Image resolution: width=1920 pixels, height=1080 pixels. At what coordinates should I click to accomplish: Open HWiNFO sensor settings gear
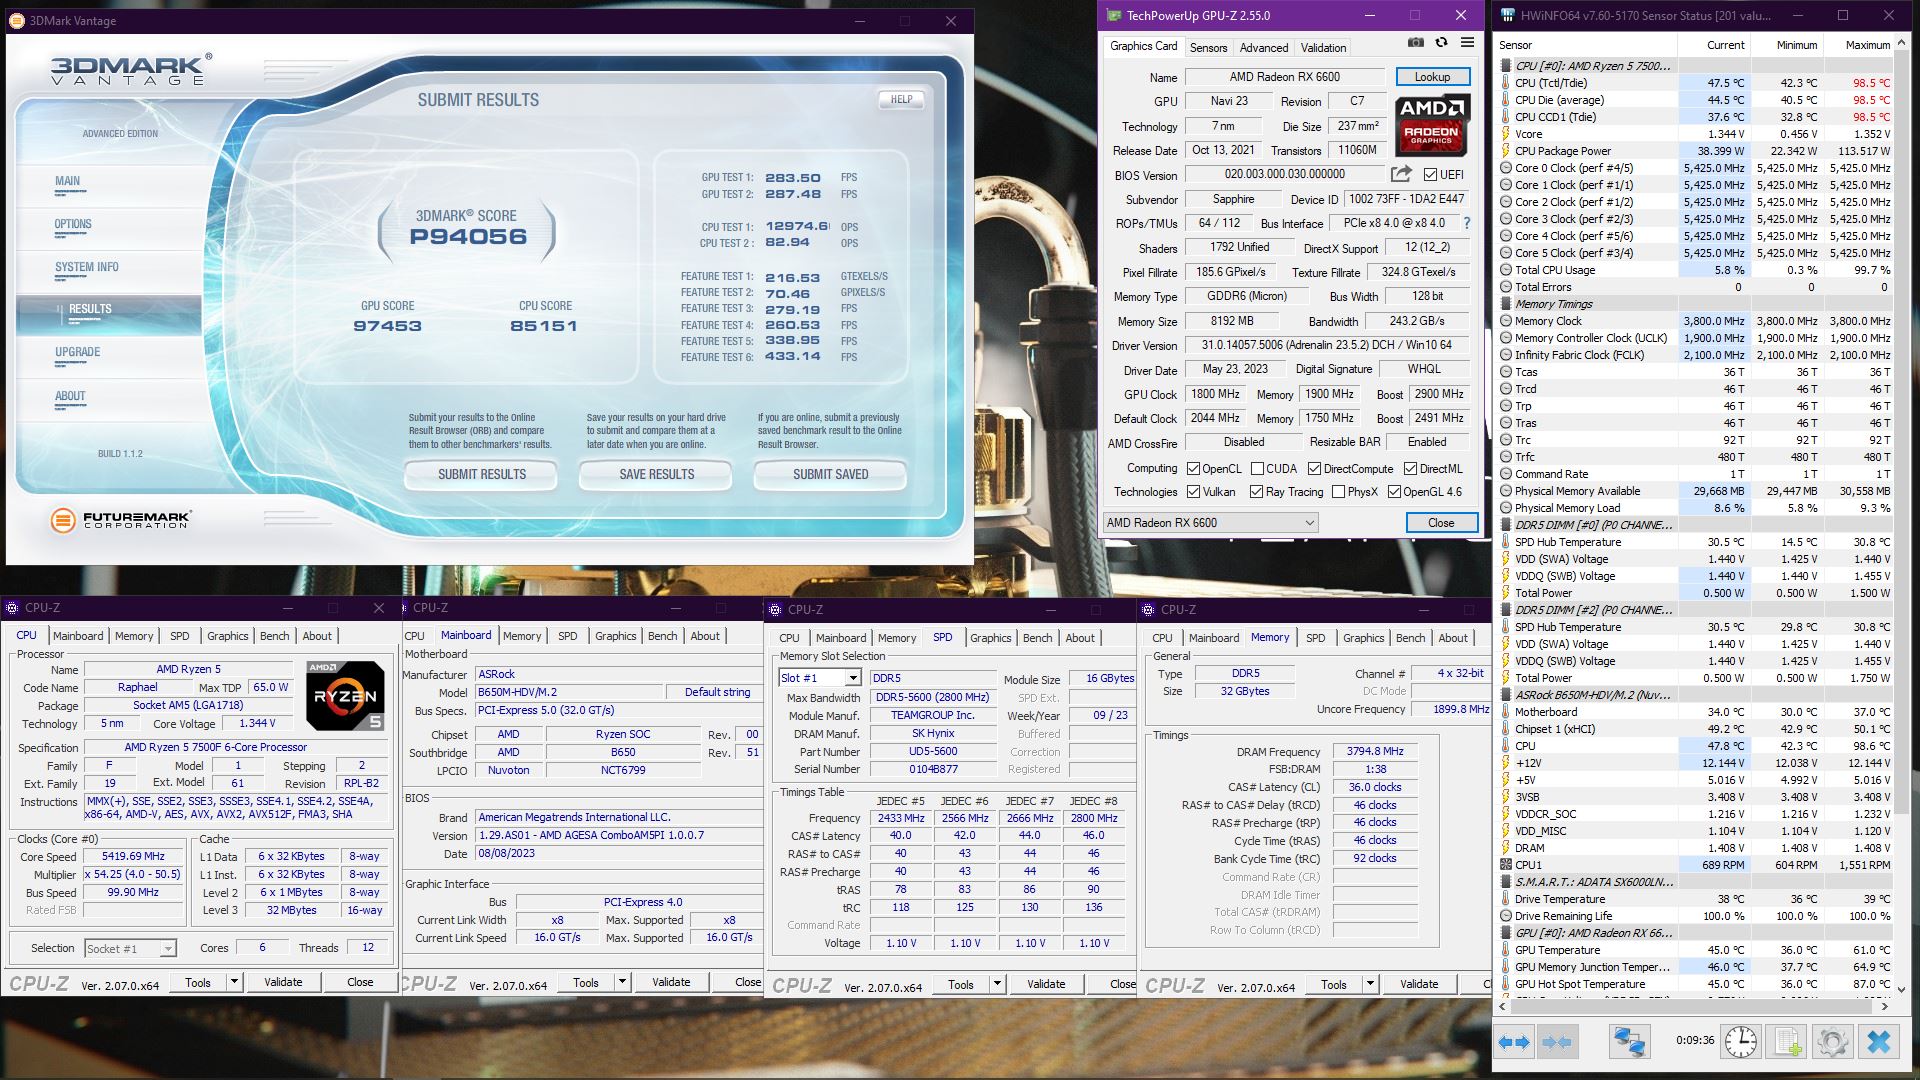[x=1833, y=1042]
